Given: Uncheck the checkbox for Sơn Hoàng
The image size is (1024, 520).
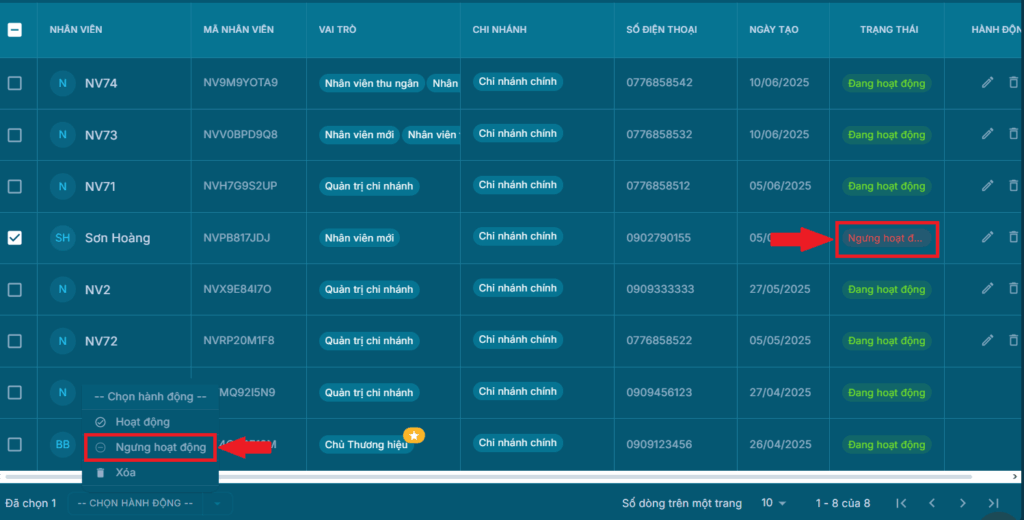Looking at the screenshot, I should point(15,238).
